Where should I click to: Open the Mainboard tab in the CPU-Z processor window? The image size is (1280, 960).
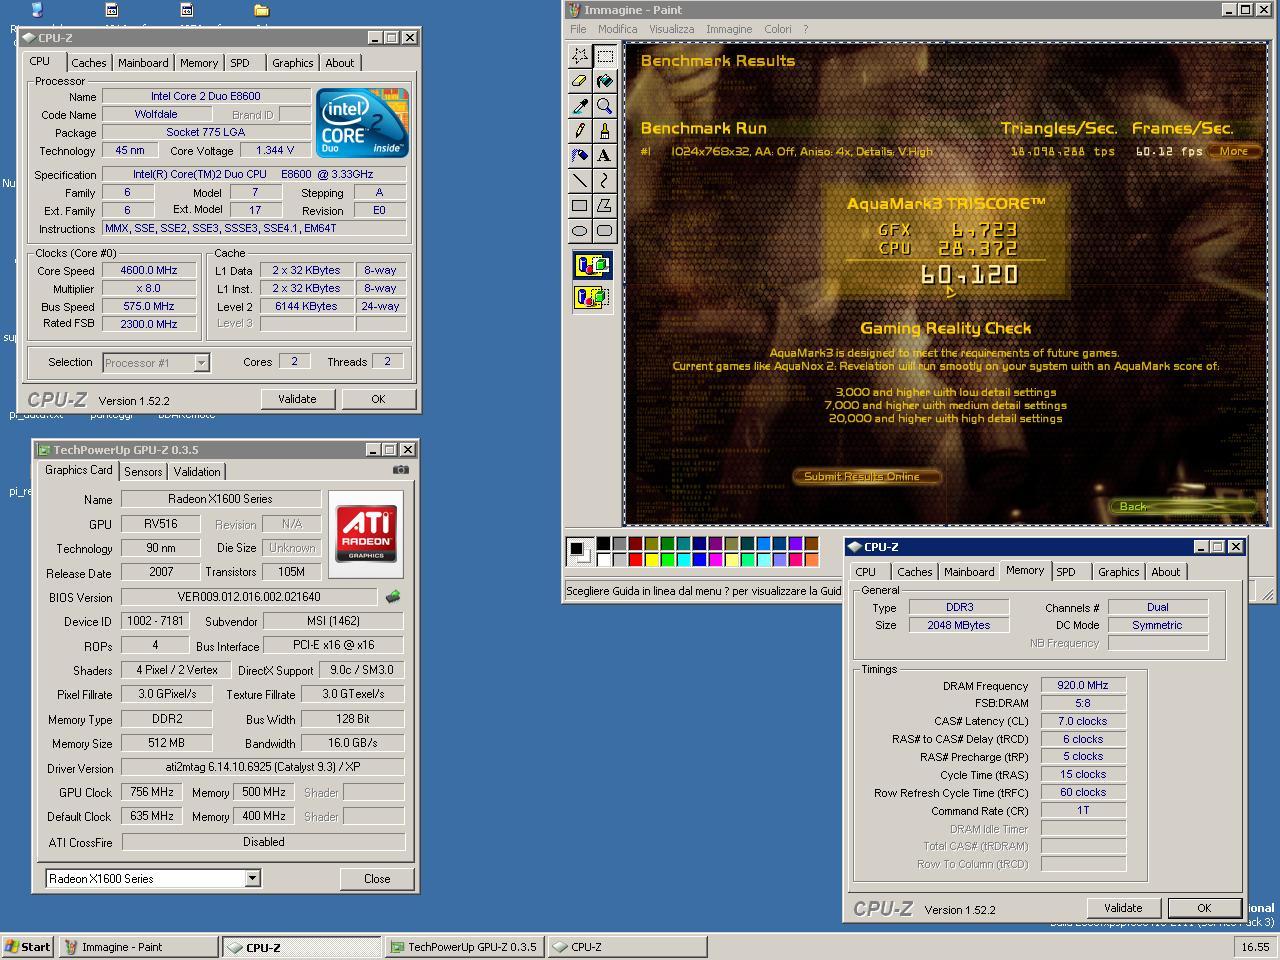[x=143, y=63]
